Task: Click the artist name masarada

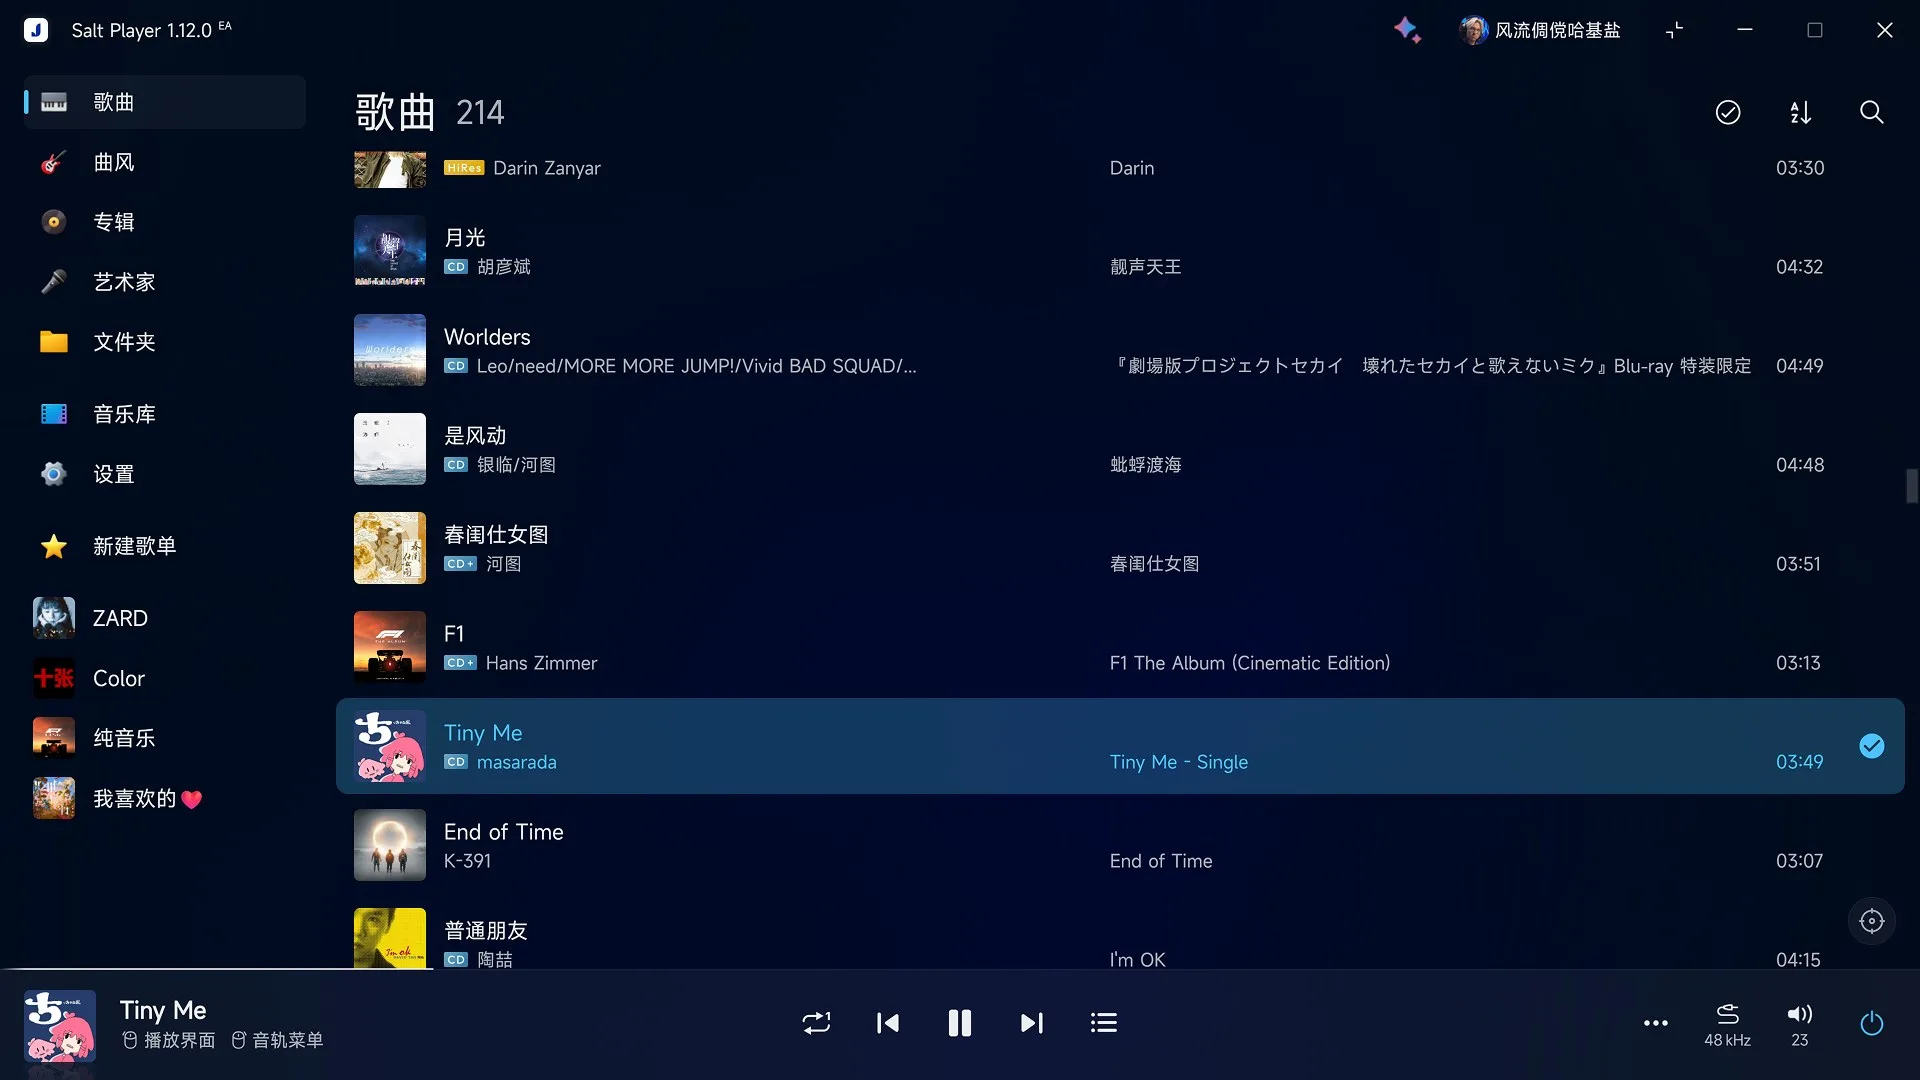Action: pyautogui.click(x=516, y=762)
